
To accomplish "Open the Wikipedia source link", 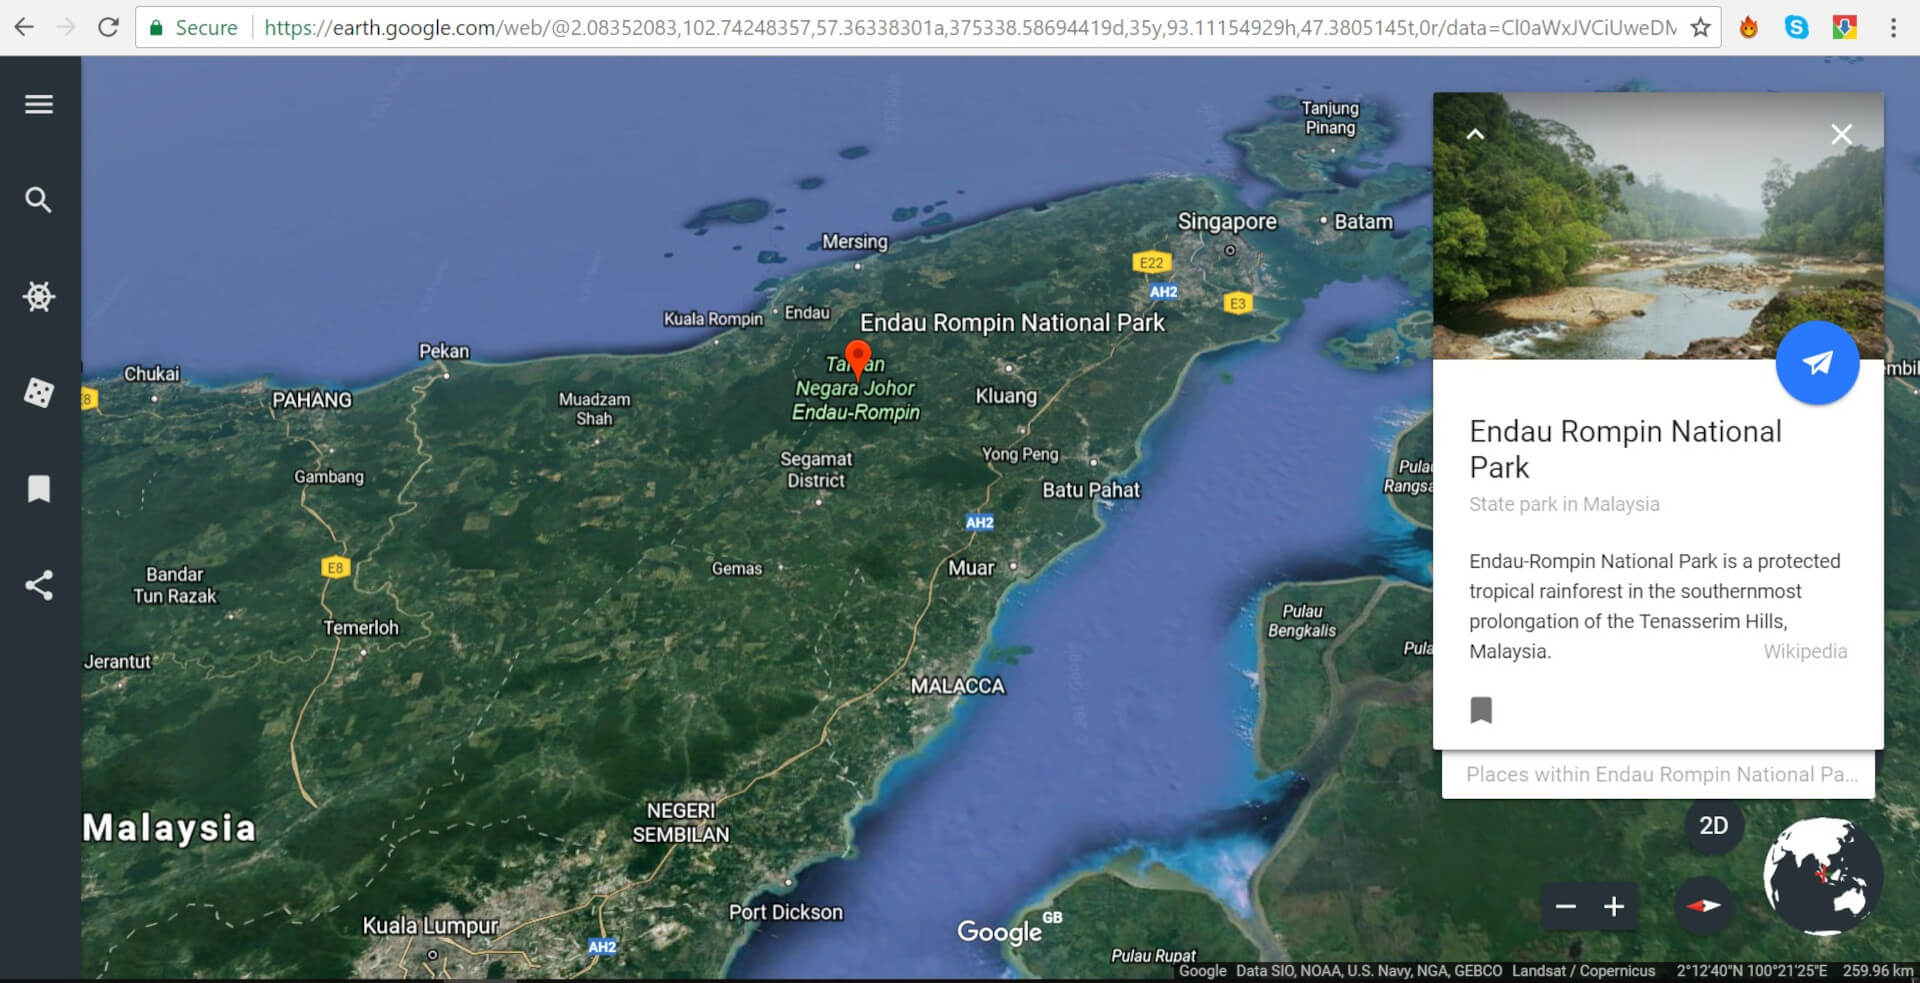I will [1805, 651].
